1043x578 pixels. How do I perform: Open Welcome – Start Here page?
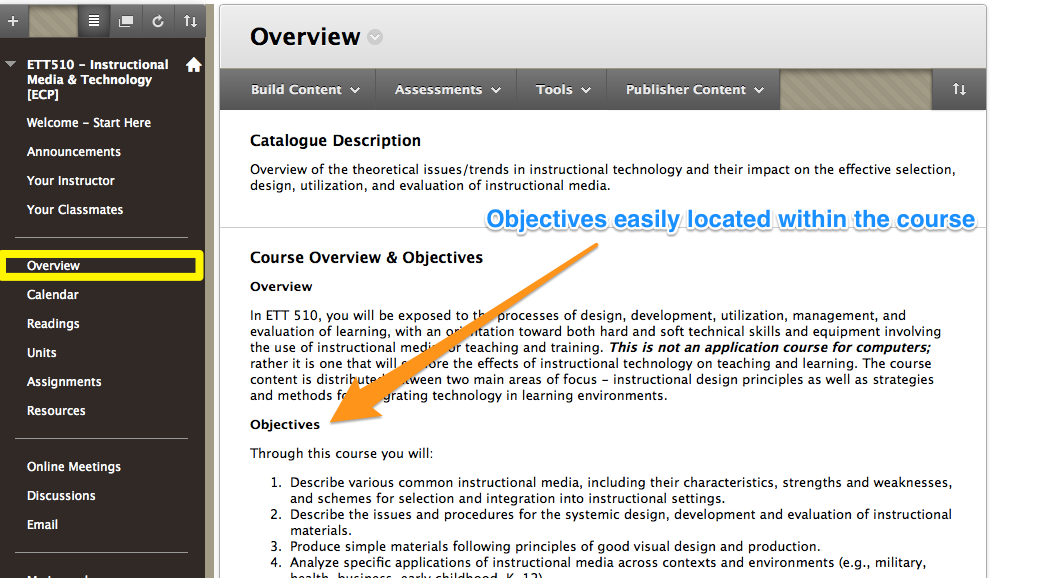(88, 123)
